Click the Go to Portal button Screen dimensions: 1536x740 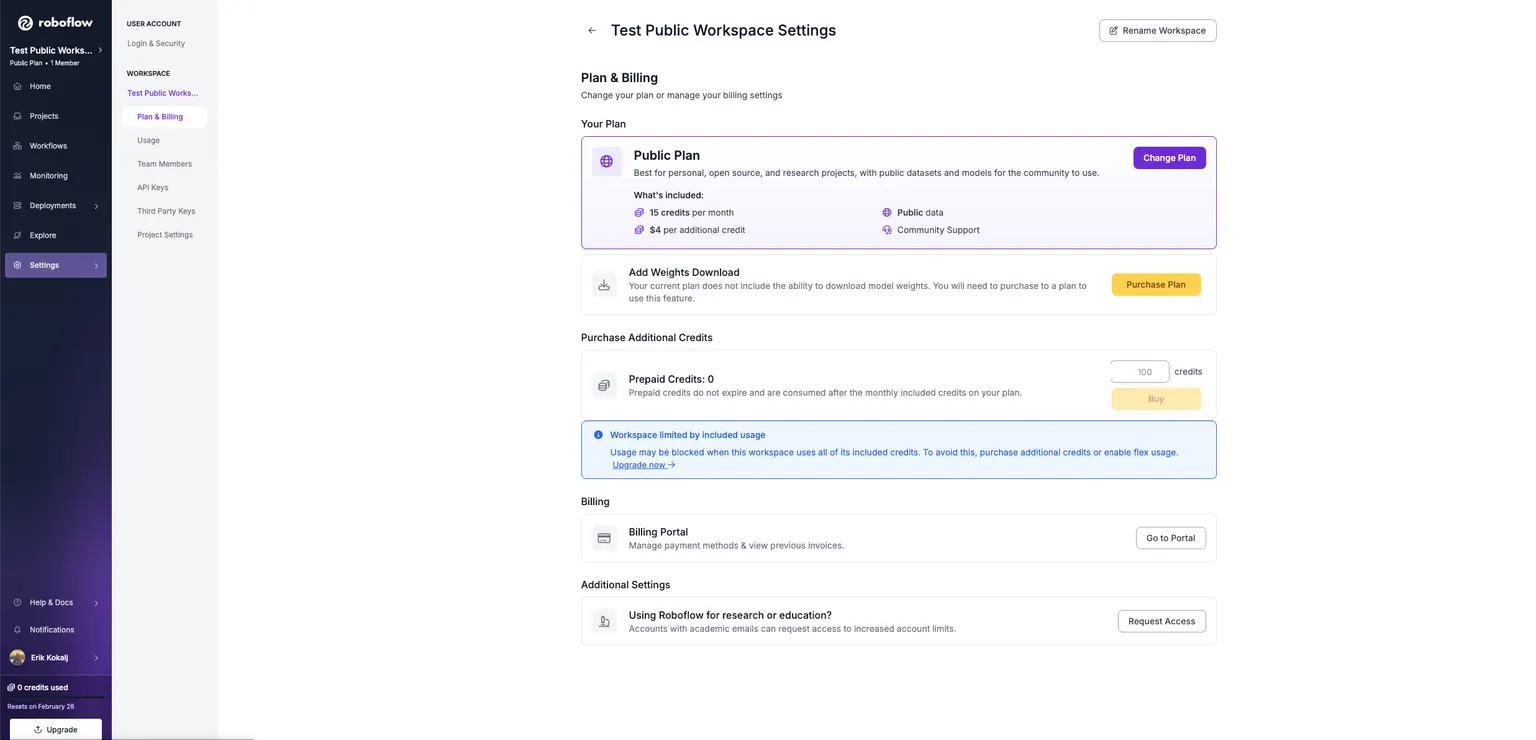point(1170,538)
